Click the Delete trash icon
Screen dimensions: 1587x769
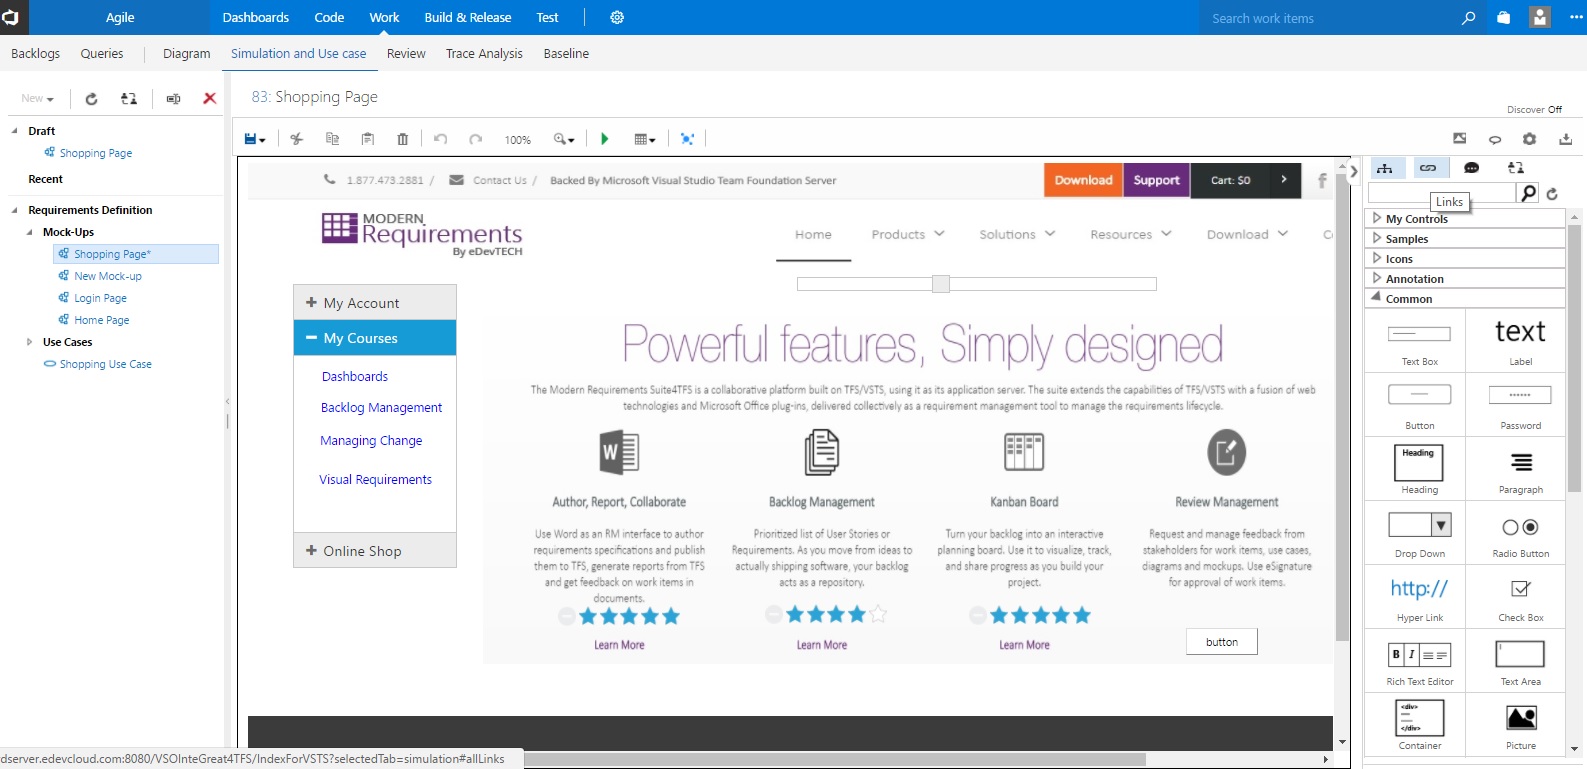point(403,139)
